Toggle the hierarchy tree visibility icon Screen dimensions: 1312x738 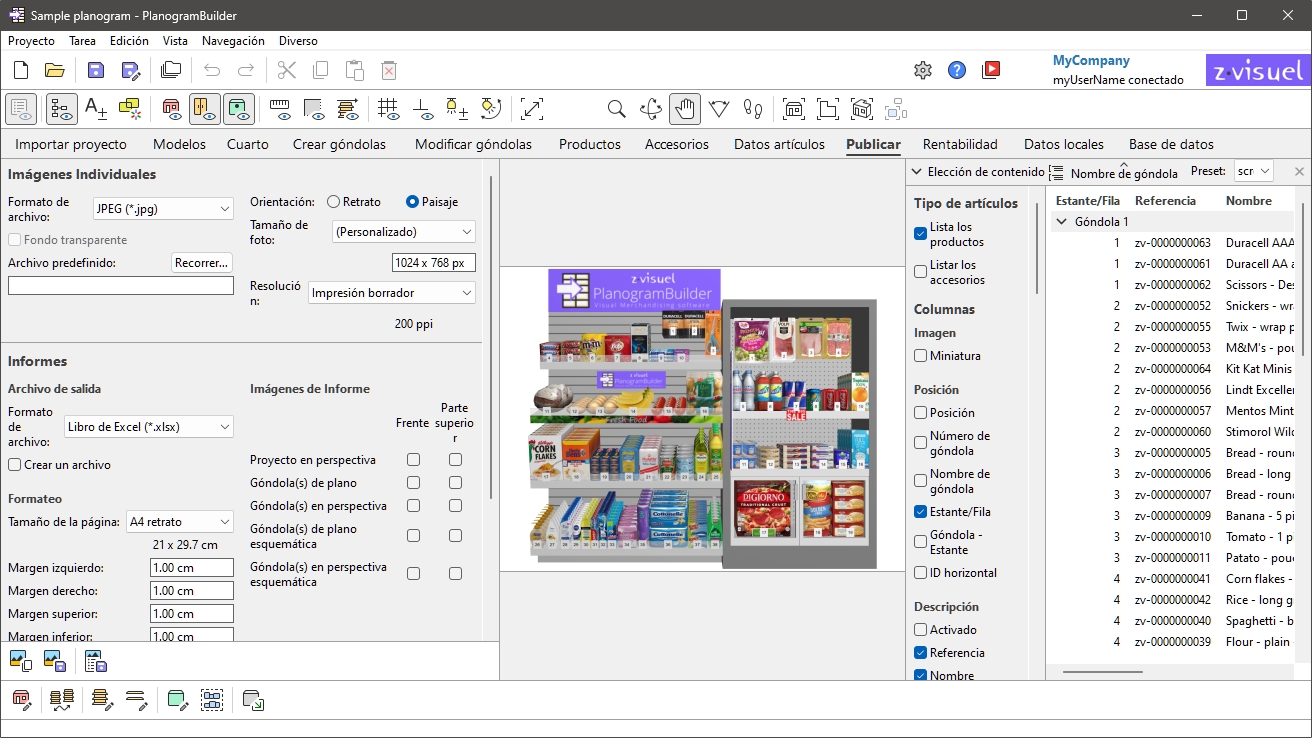pyautogui.click(x=62, y=108)
